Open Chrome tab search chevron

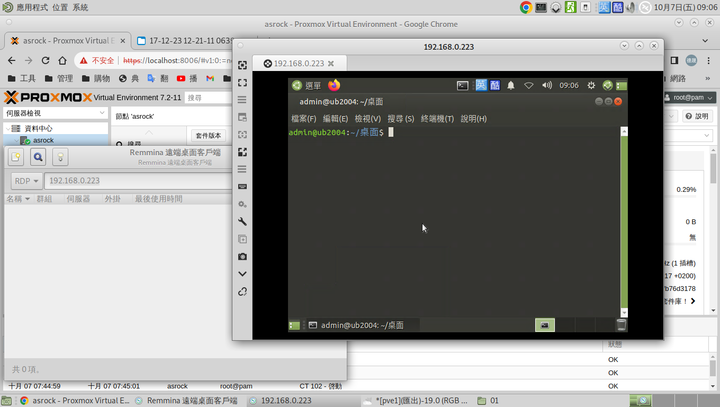[x=705, y=41]
